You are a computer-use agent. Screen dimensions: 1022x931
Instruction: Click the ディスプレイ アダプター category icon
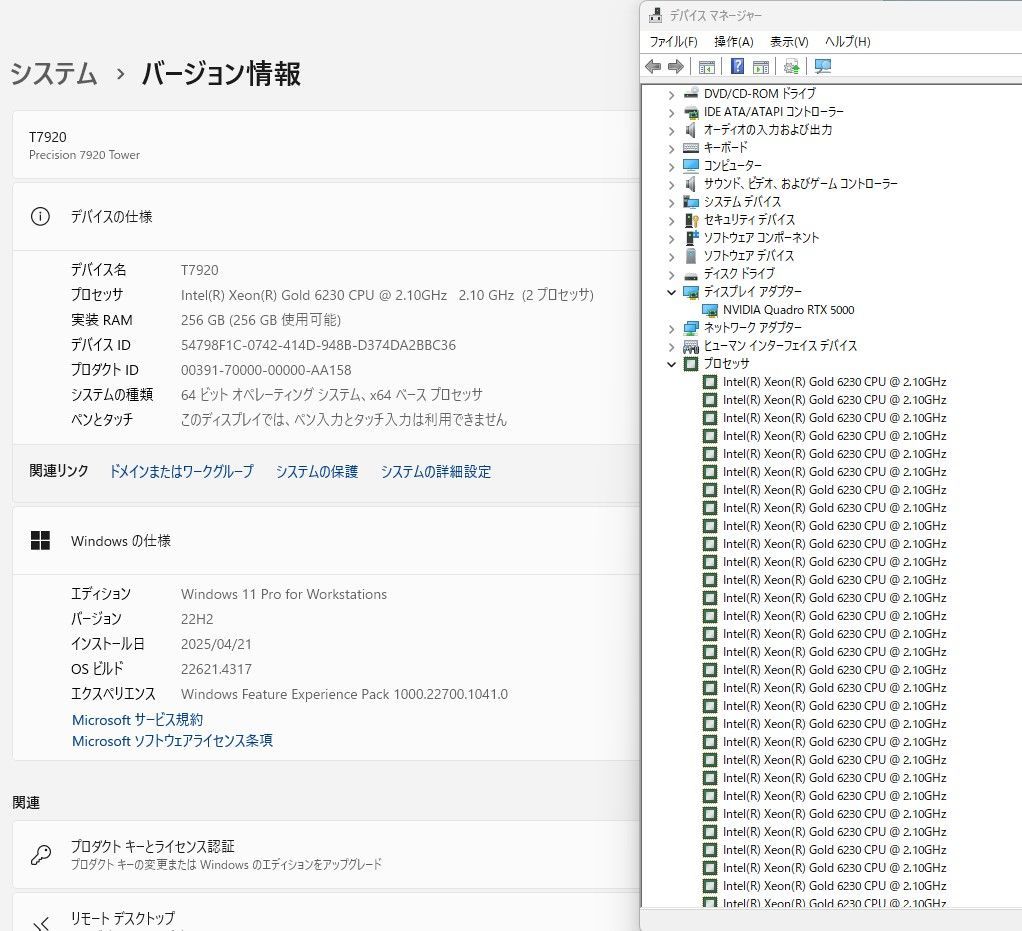pos(691,292)
